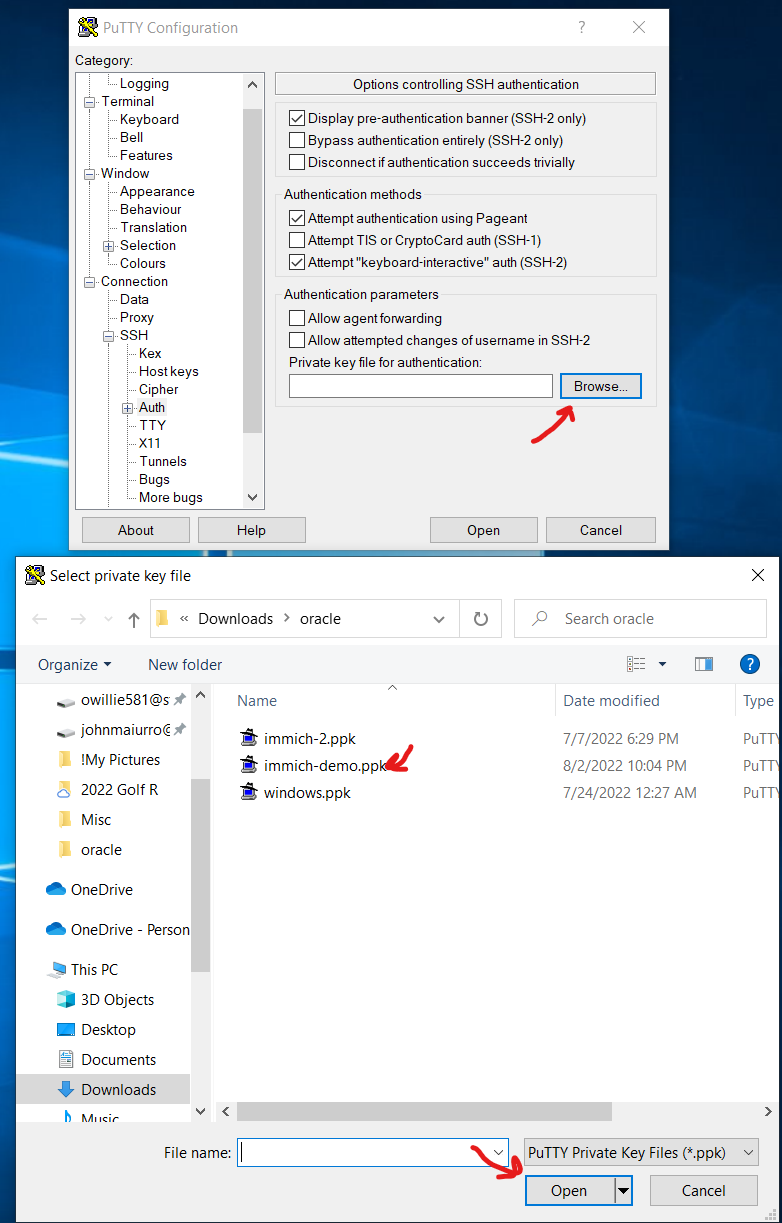Click Cancel in file dialog
The width and height of the screenshot is (782, 1223).
coord(704,1190)
